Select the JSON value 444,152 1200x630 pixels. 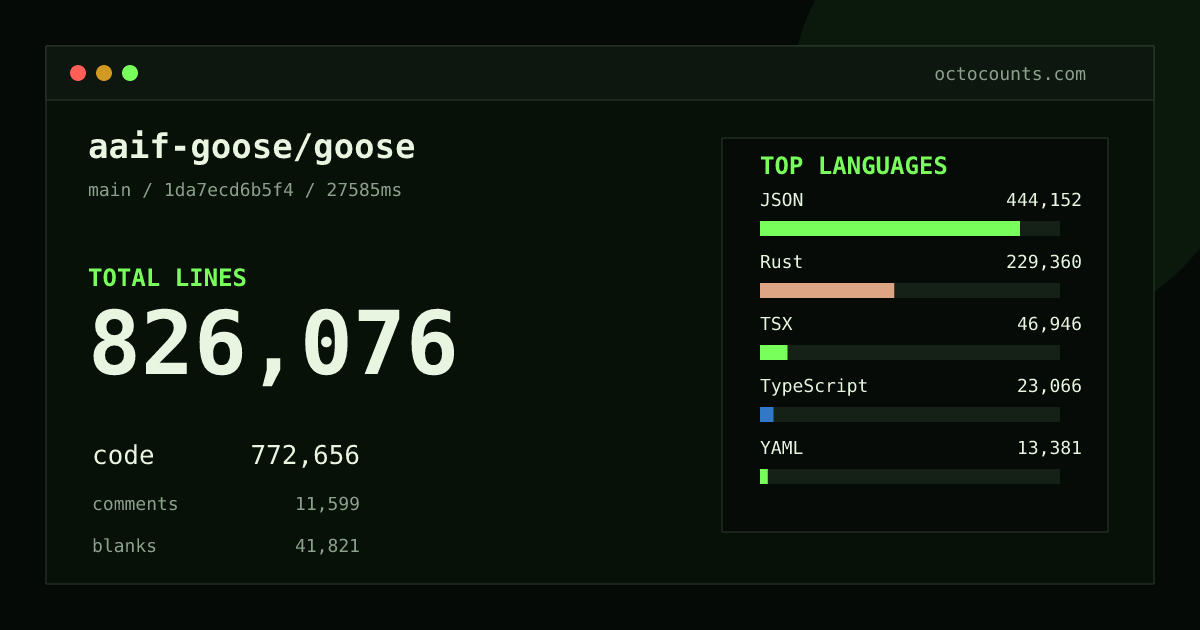click(1044, 200)
